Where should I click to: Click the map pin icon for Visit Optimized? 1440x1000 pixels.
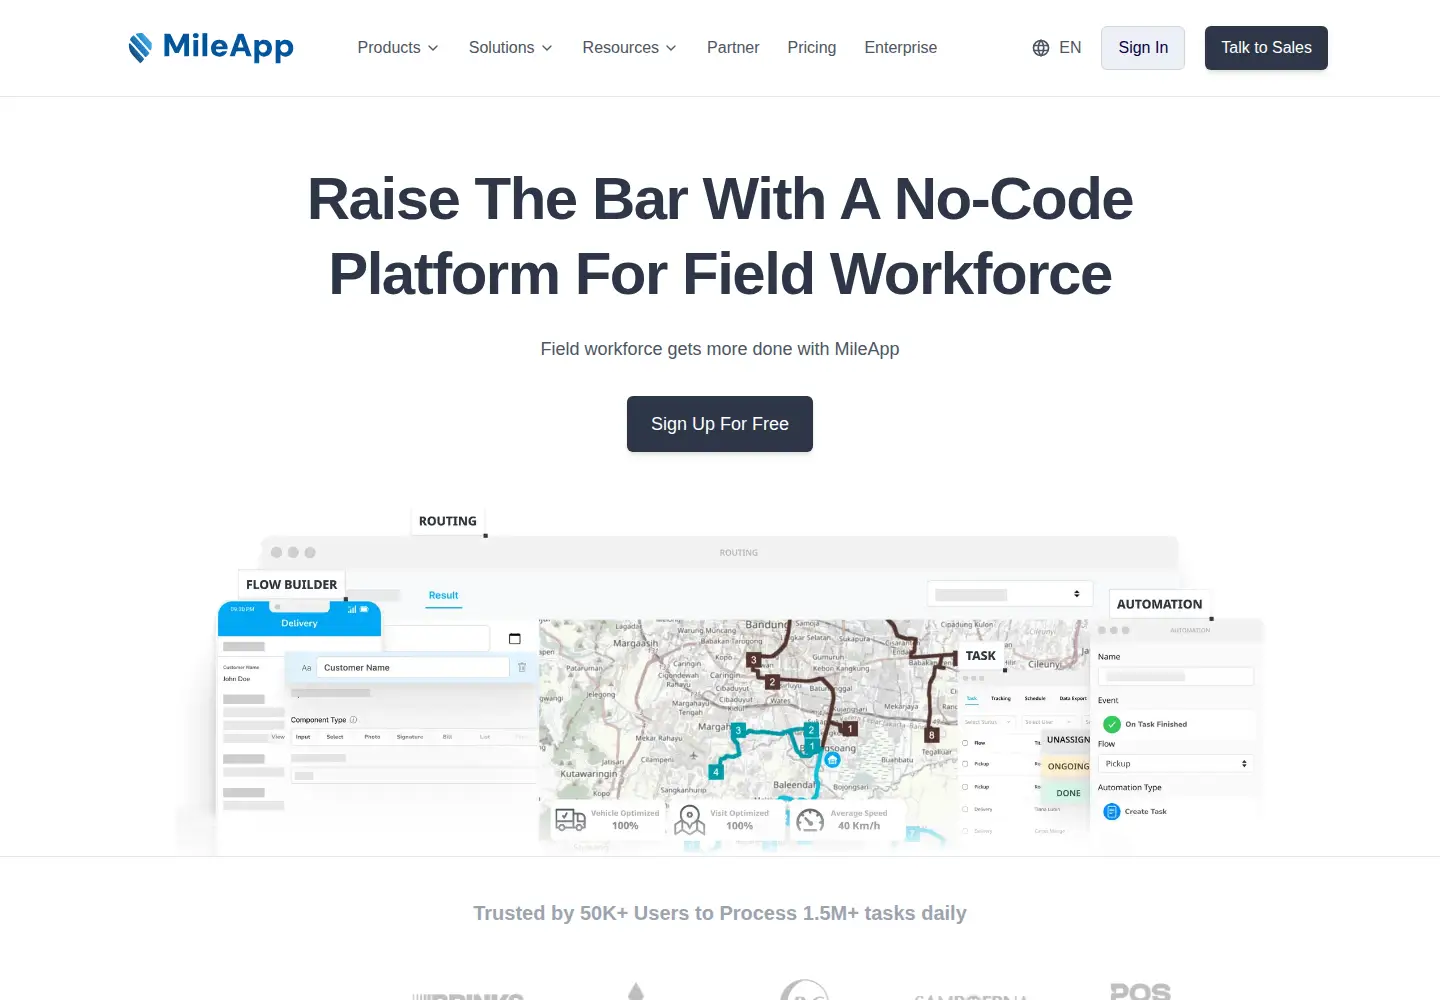tap(690, 820)
